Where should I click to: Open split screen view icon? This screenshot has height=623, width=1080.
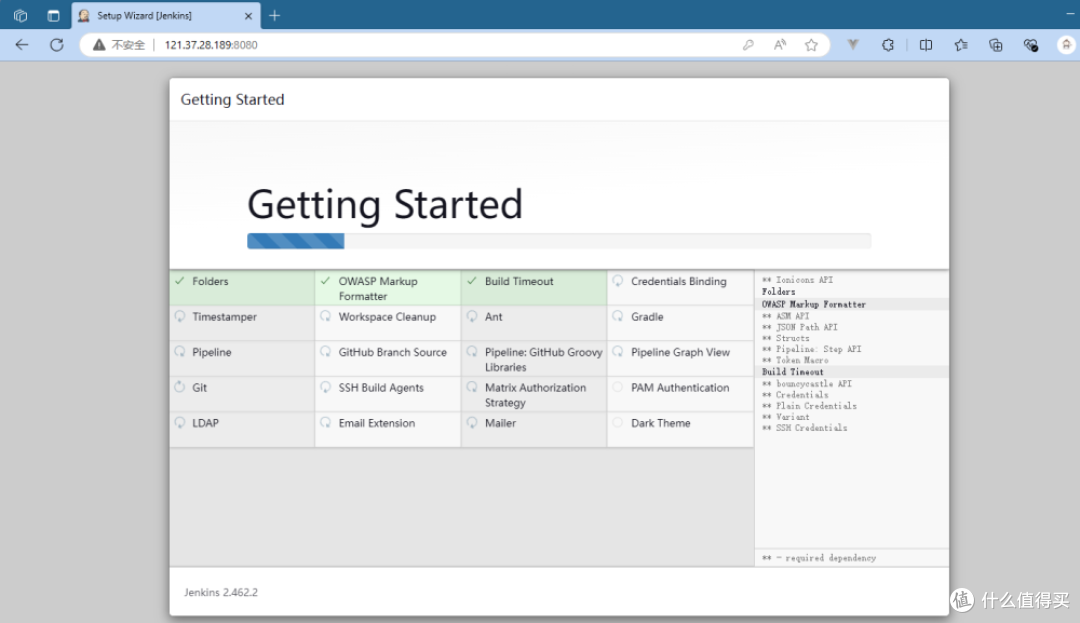coord(926,45)
